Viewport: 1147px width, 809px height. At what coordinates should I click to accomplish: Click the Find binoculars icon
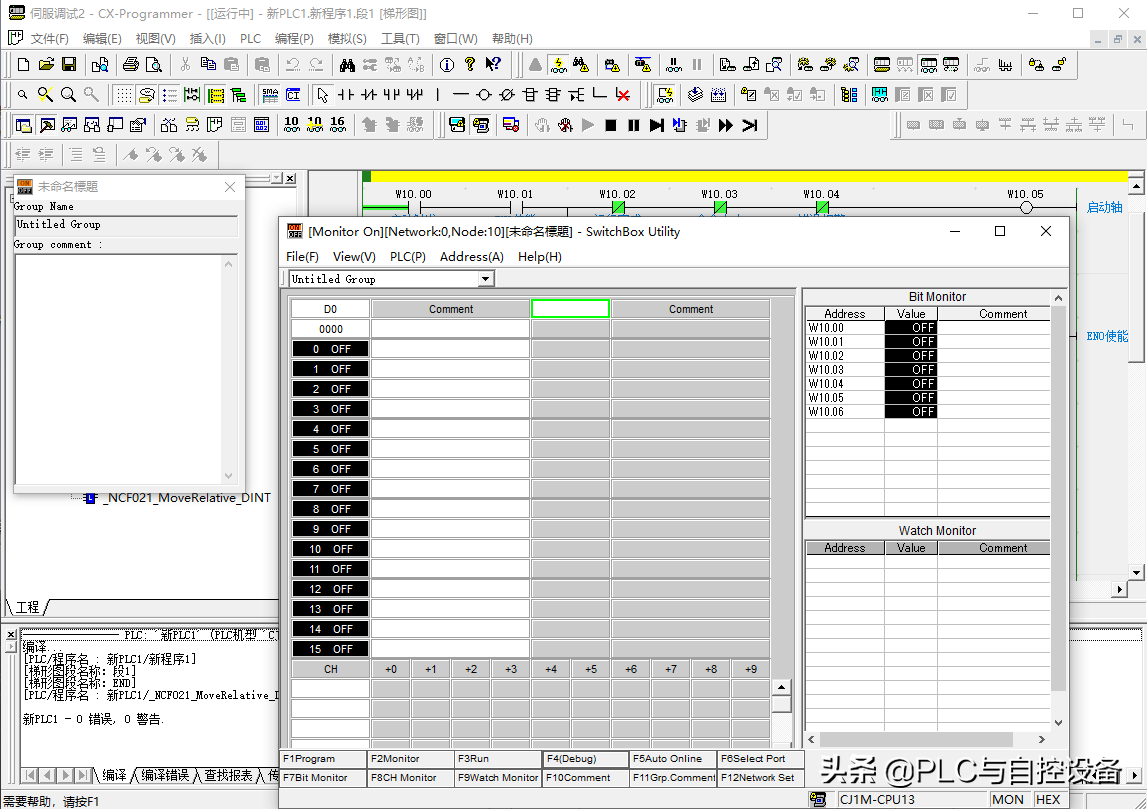pyautogui.click(x=347, y=65)
